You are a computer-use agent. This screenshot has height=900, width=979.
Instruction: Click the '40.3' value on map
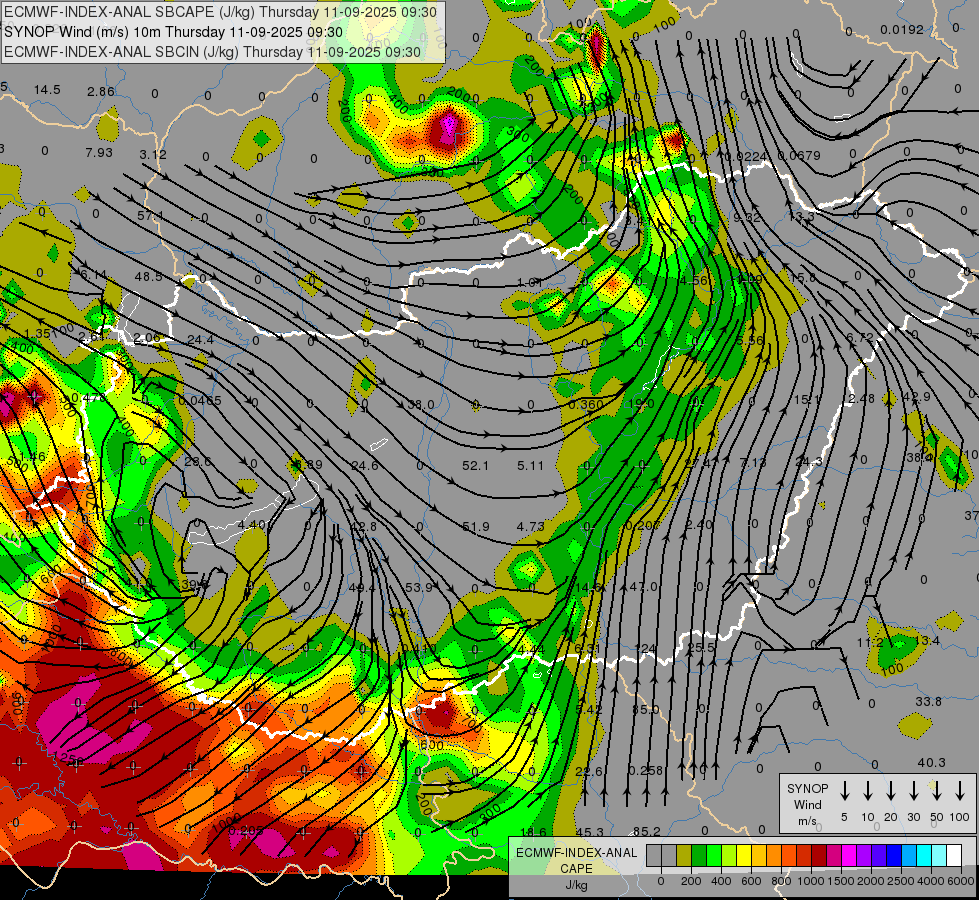click(x=932, y=763)
